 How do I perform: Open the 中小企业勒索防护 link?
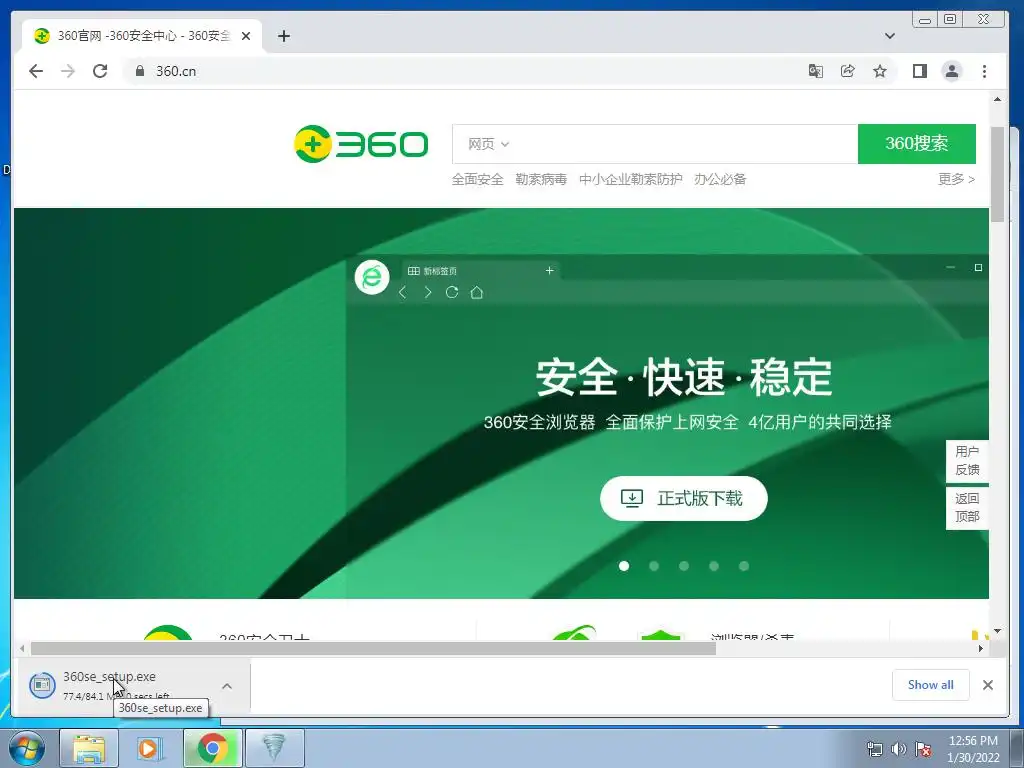(x=630, y=179)
